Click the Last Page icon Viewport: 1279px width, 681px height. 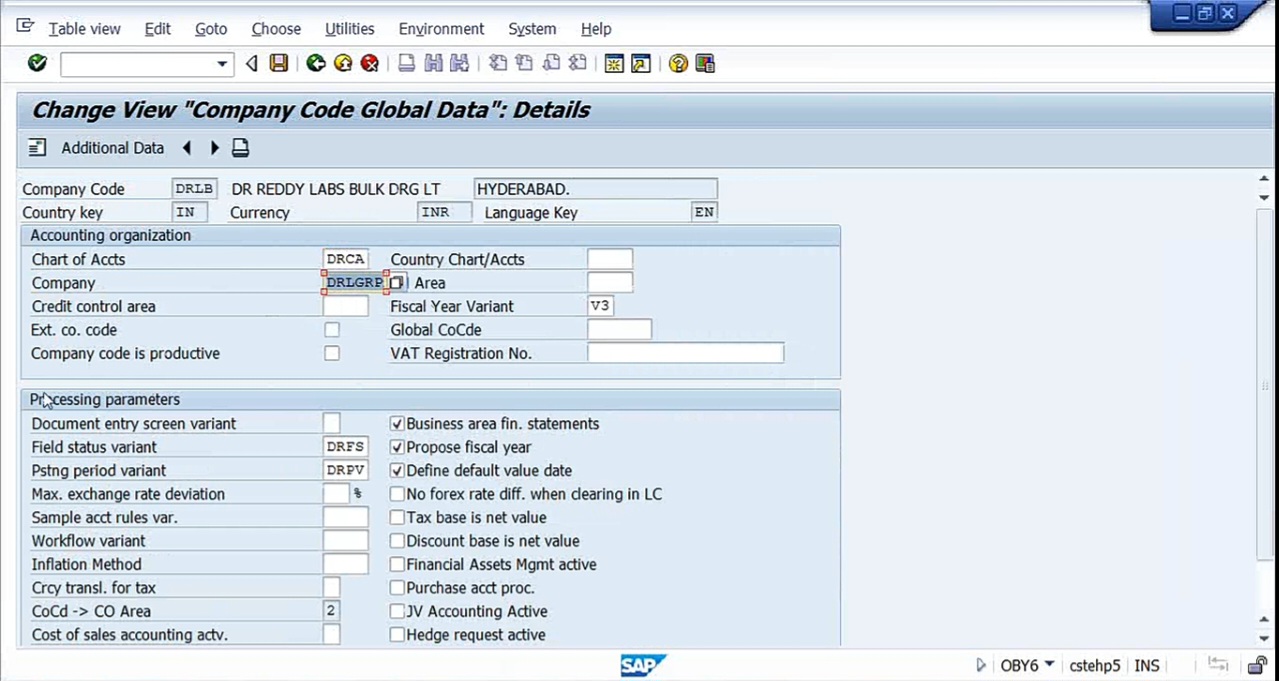[578, 64]
